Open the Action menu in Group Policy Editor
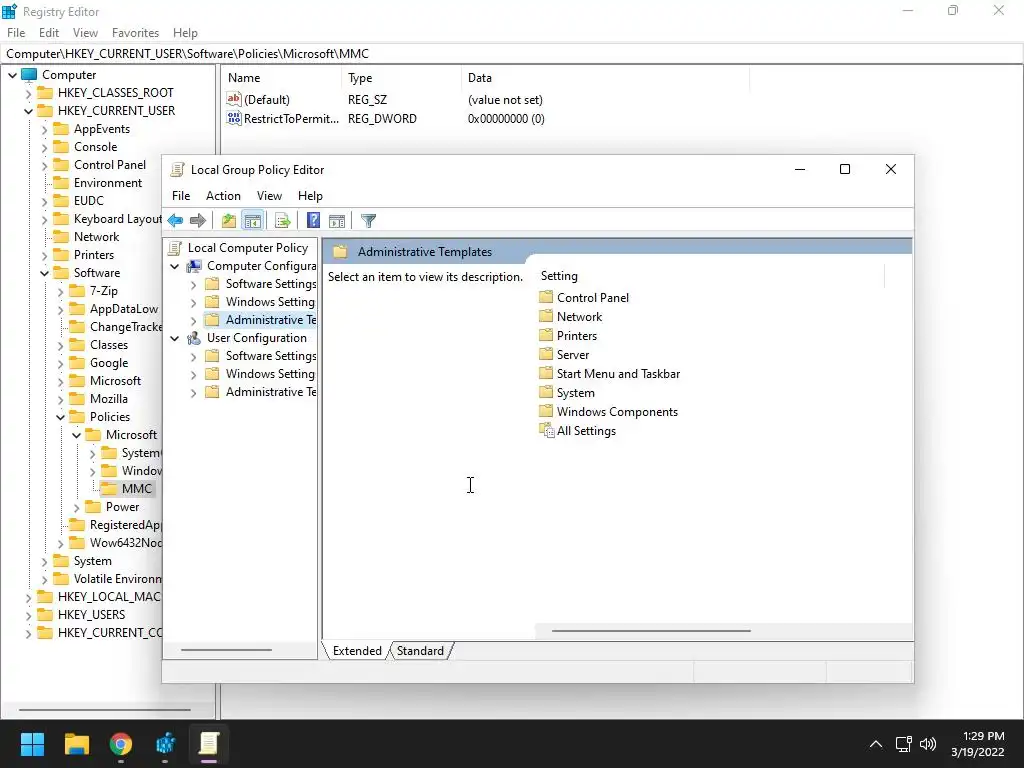Image resolution: width=1024 pixels, height=768 pixels. point(223,196)
